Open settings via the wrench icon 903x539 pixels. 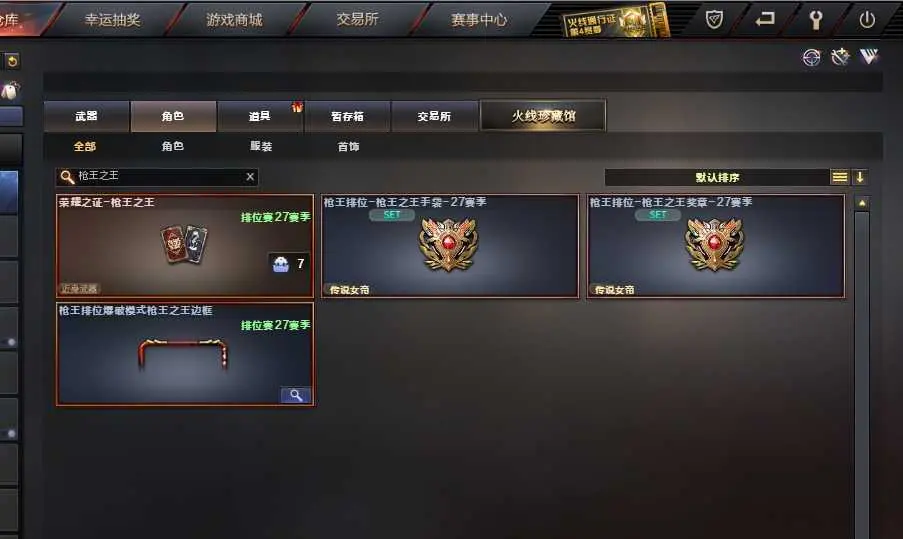[815, 20]
